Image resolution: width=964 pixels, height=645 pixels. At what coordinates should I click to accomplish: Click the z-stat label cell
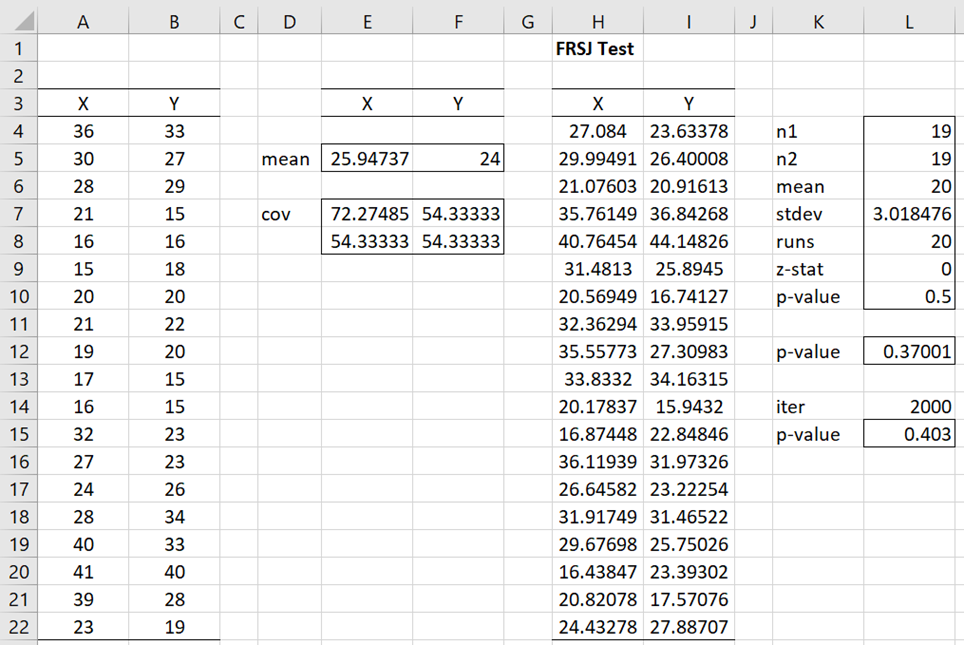pyautogui.click(x=817, y=269)
